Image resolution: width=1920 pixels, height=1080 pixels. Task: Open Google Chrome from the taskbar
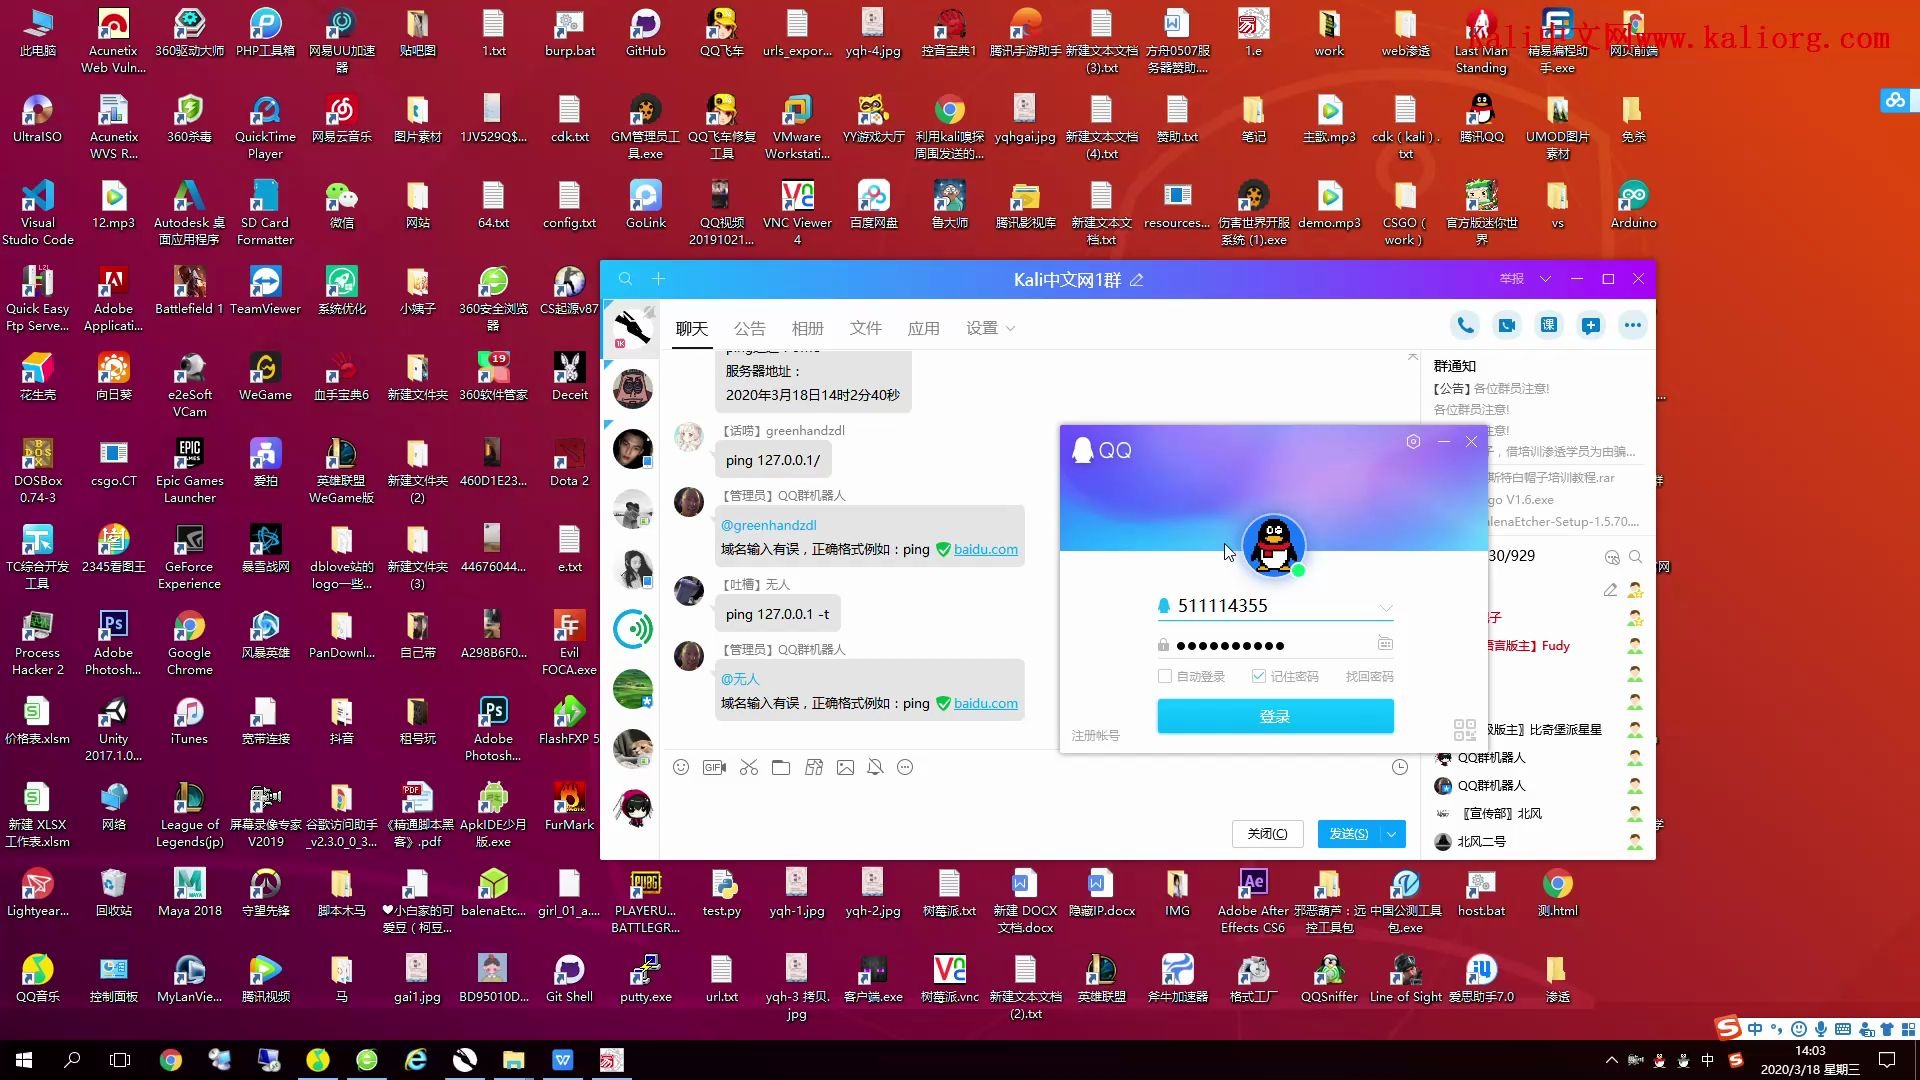[x=171, y=1060]
